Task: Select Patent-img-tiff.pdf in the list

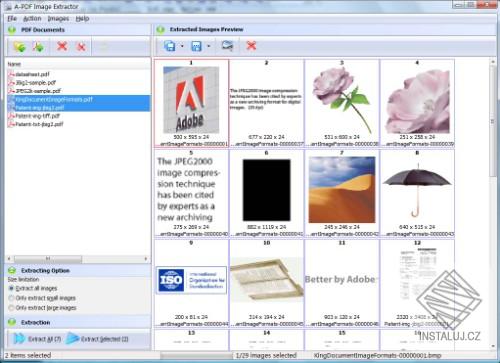Action: click(x=37, y=116)
